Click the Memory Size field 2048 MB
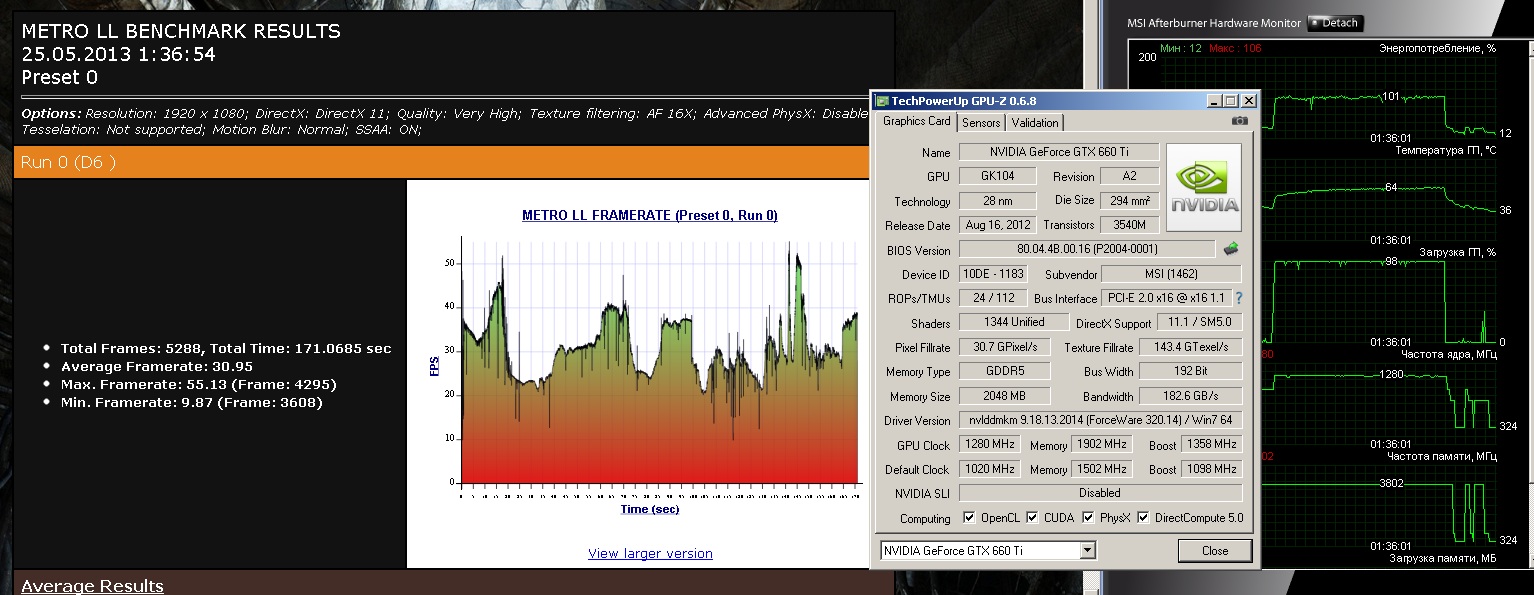Viewport: 1534px width, 595px height. pyautogui.click(x=1005, y=396)
